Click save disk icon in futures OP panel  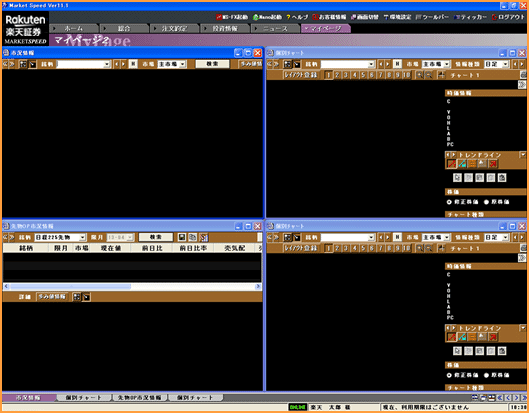point(182,237)
